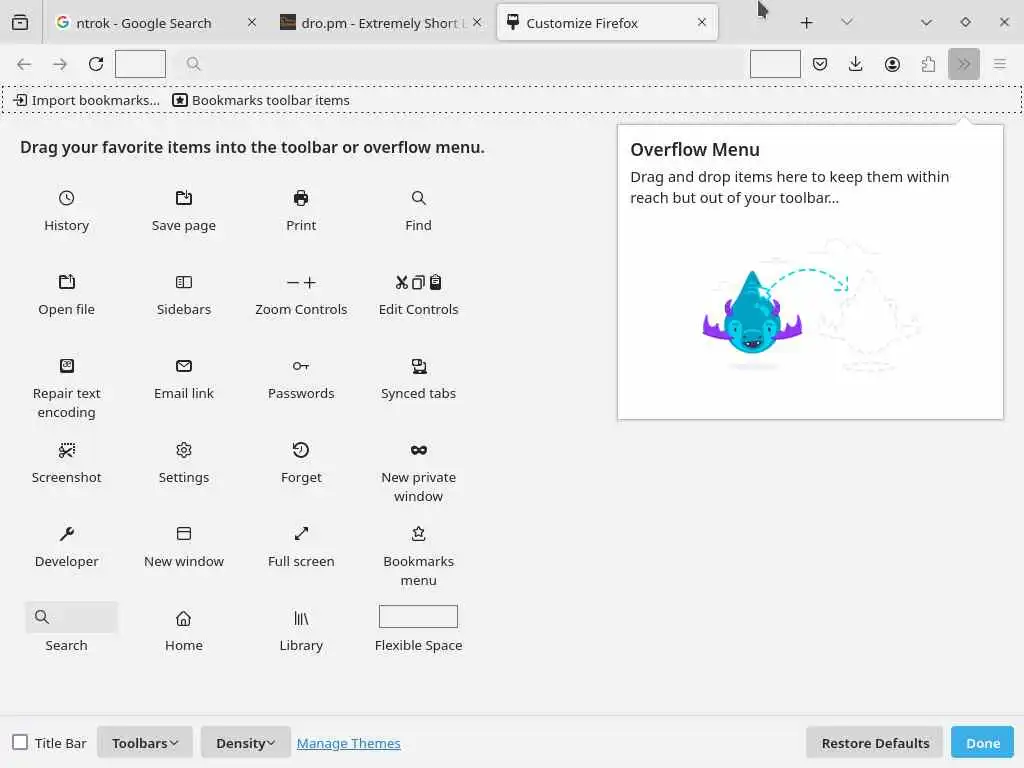The height and width of the screenshot is (768, 1024).
Task: Close the Customize Firefox tab
Action: (x=702, y=22)
